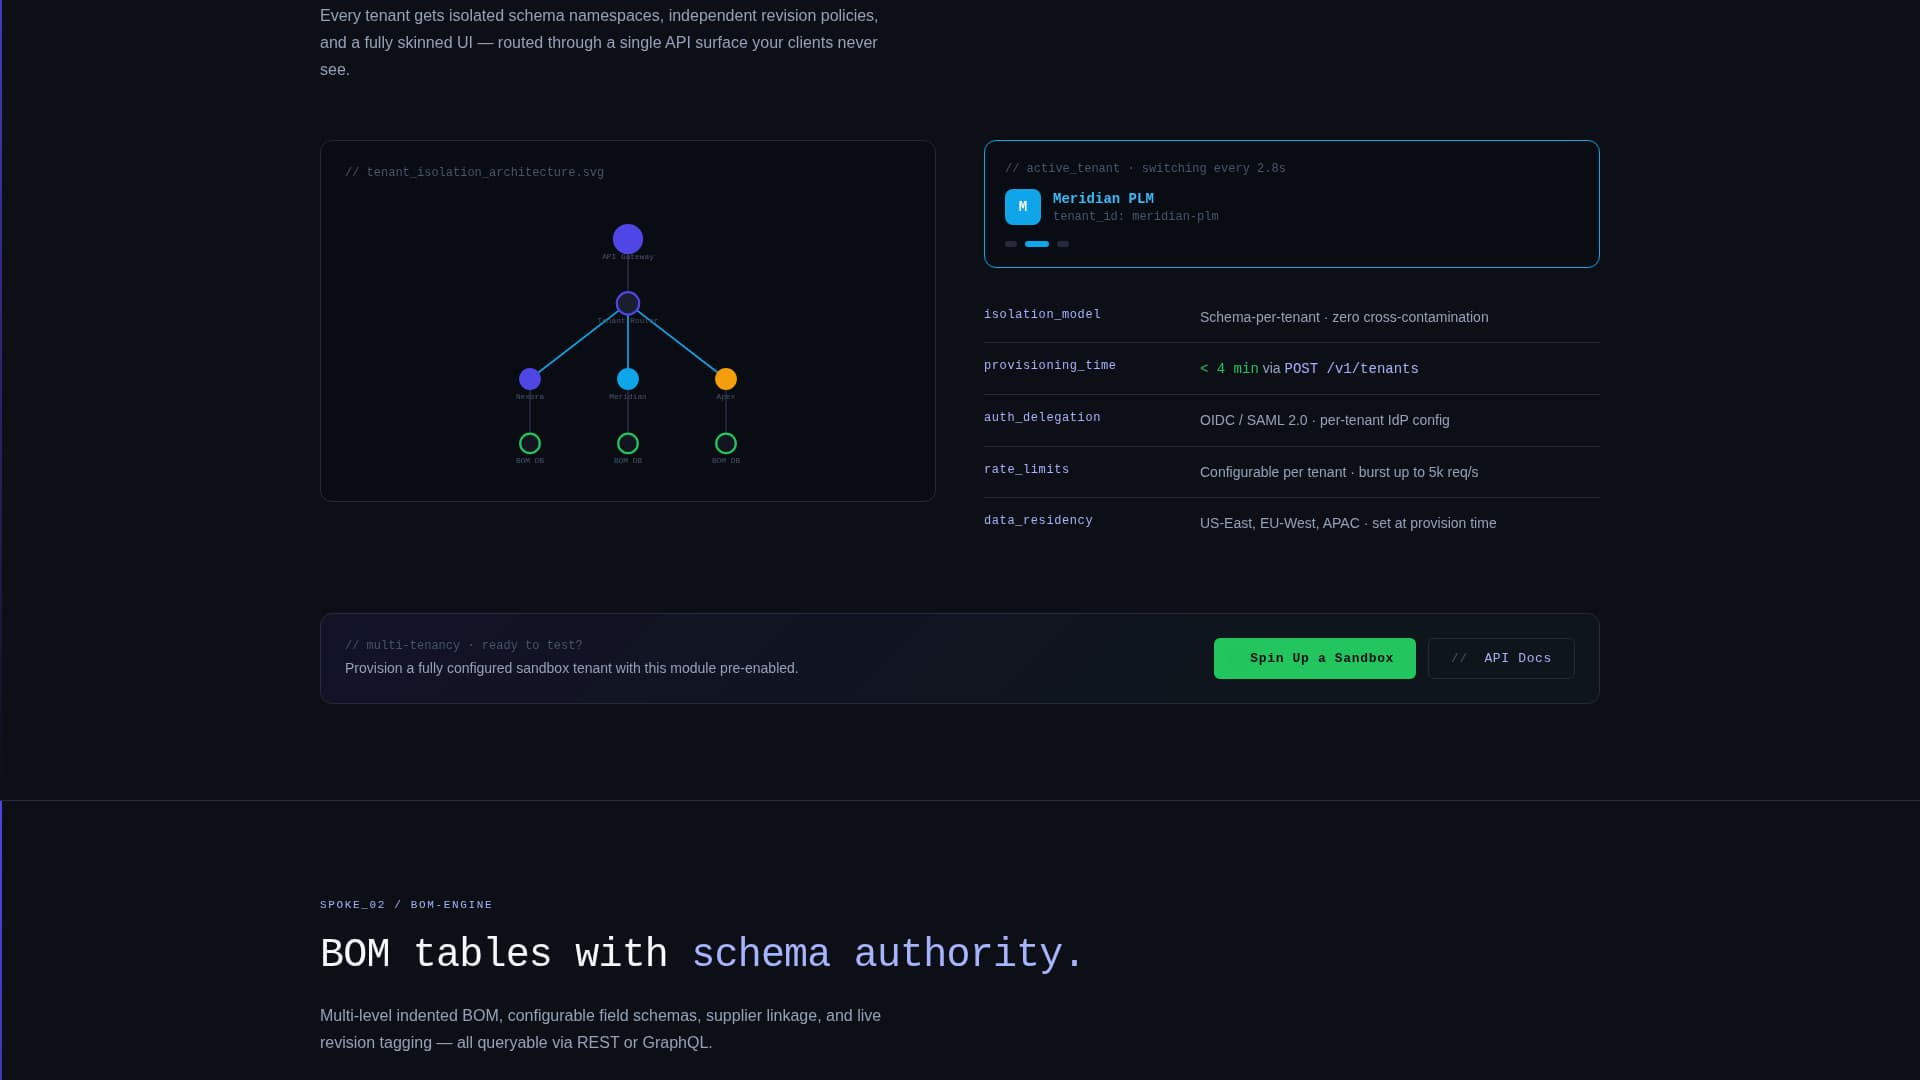
Task: Click the SPOKE_02 / BOM-ENGINE section label
Action: (406, 905)
